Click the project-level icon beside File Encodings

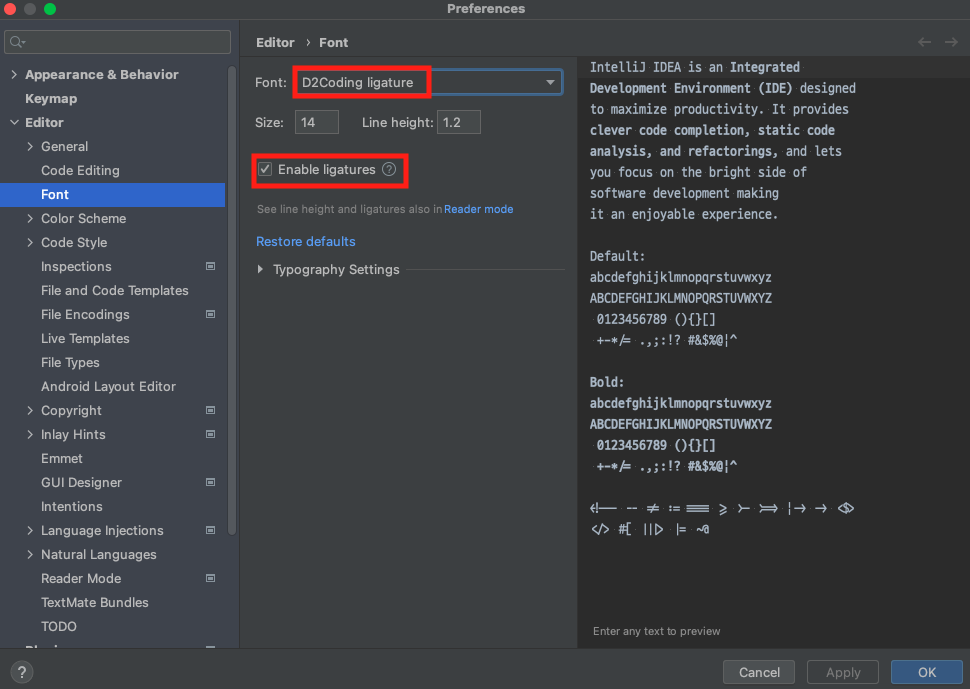point(210,314)
